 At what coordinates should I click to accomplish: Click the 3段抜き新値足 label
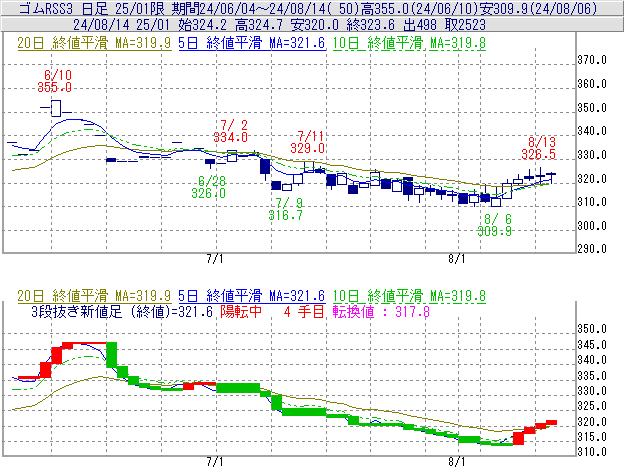pyautogui.click(x=76, y=311)
